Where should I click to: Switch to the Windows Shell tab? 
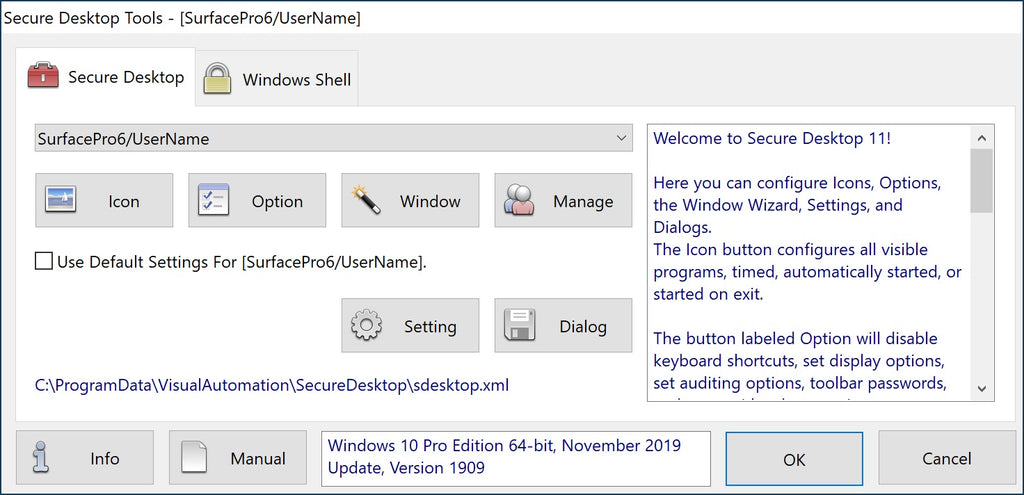(296, 80)
